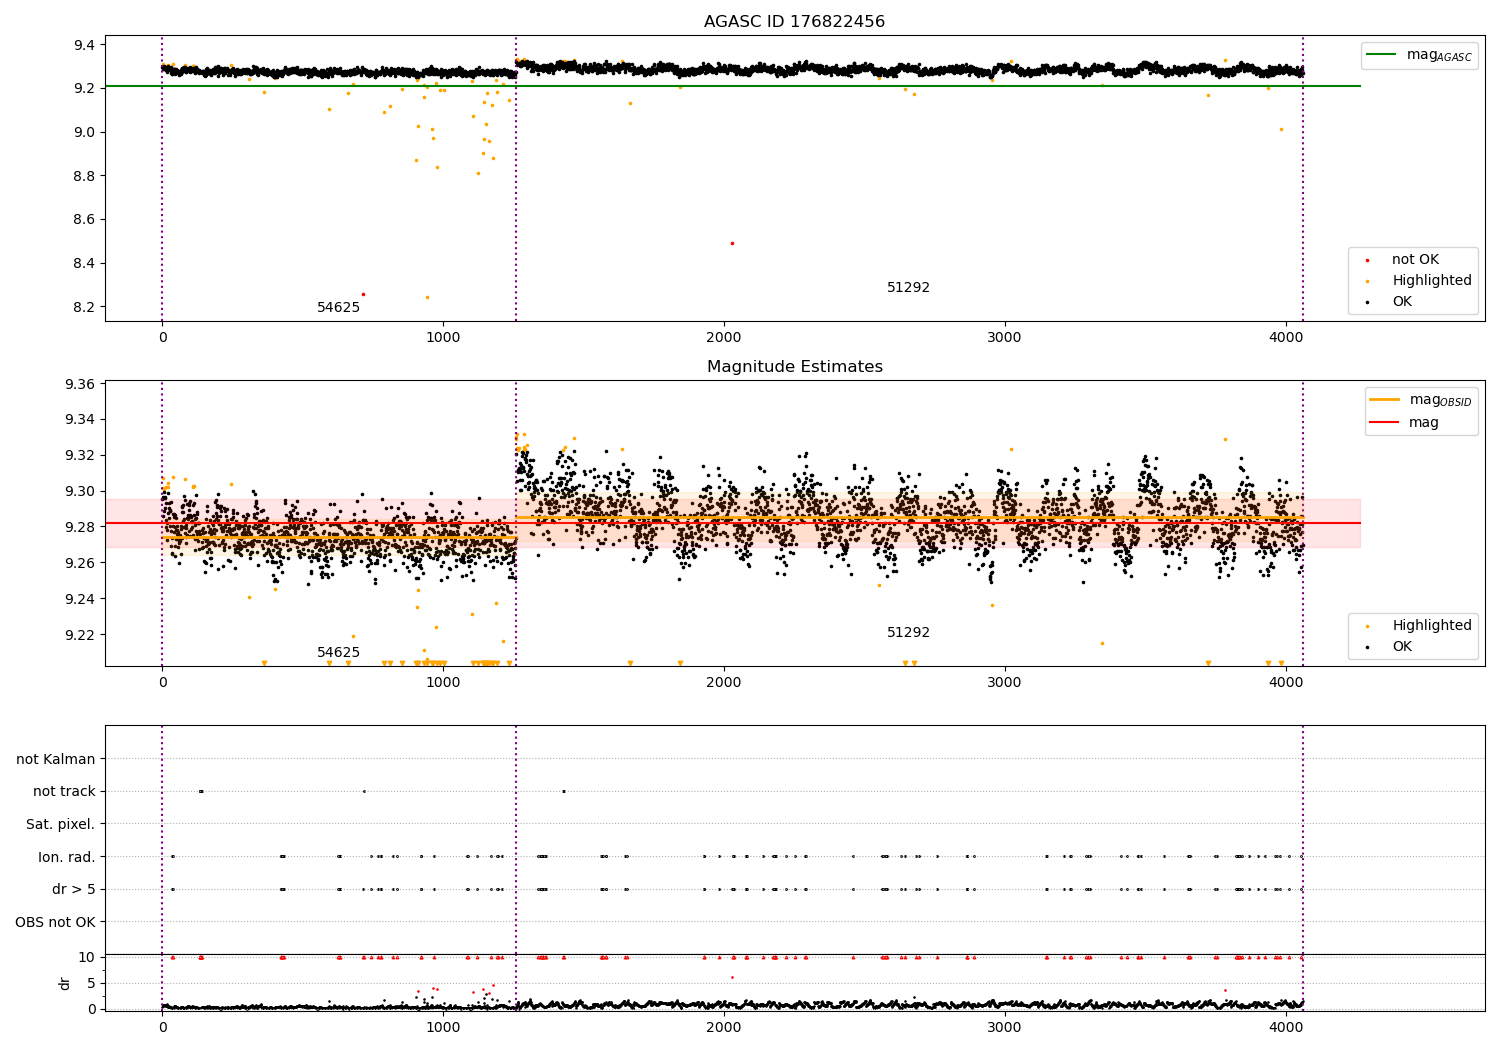This screenshot has height=1050, width=1500.
Task: Click the 'not Kalman' row label
Action: click(56, 760)
